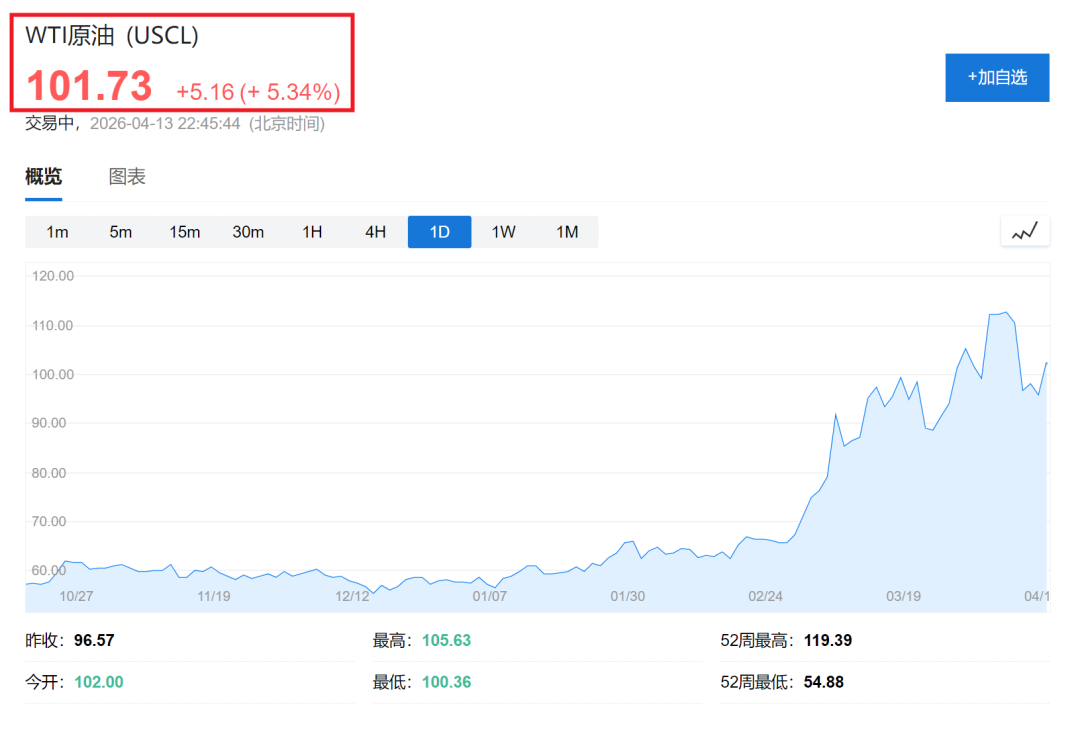
Task: Click the 52周最高 value 119.39
Action: point(828,640)
